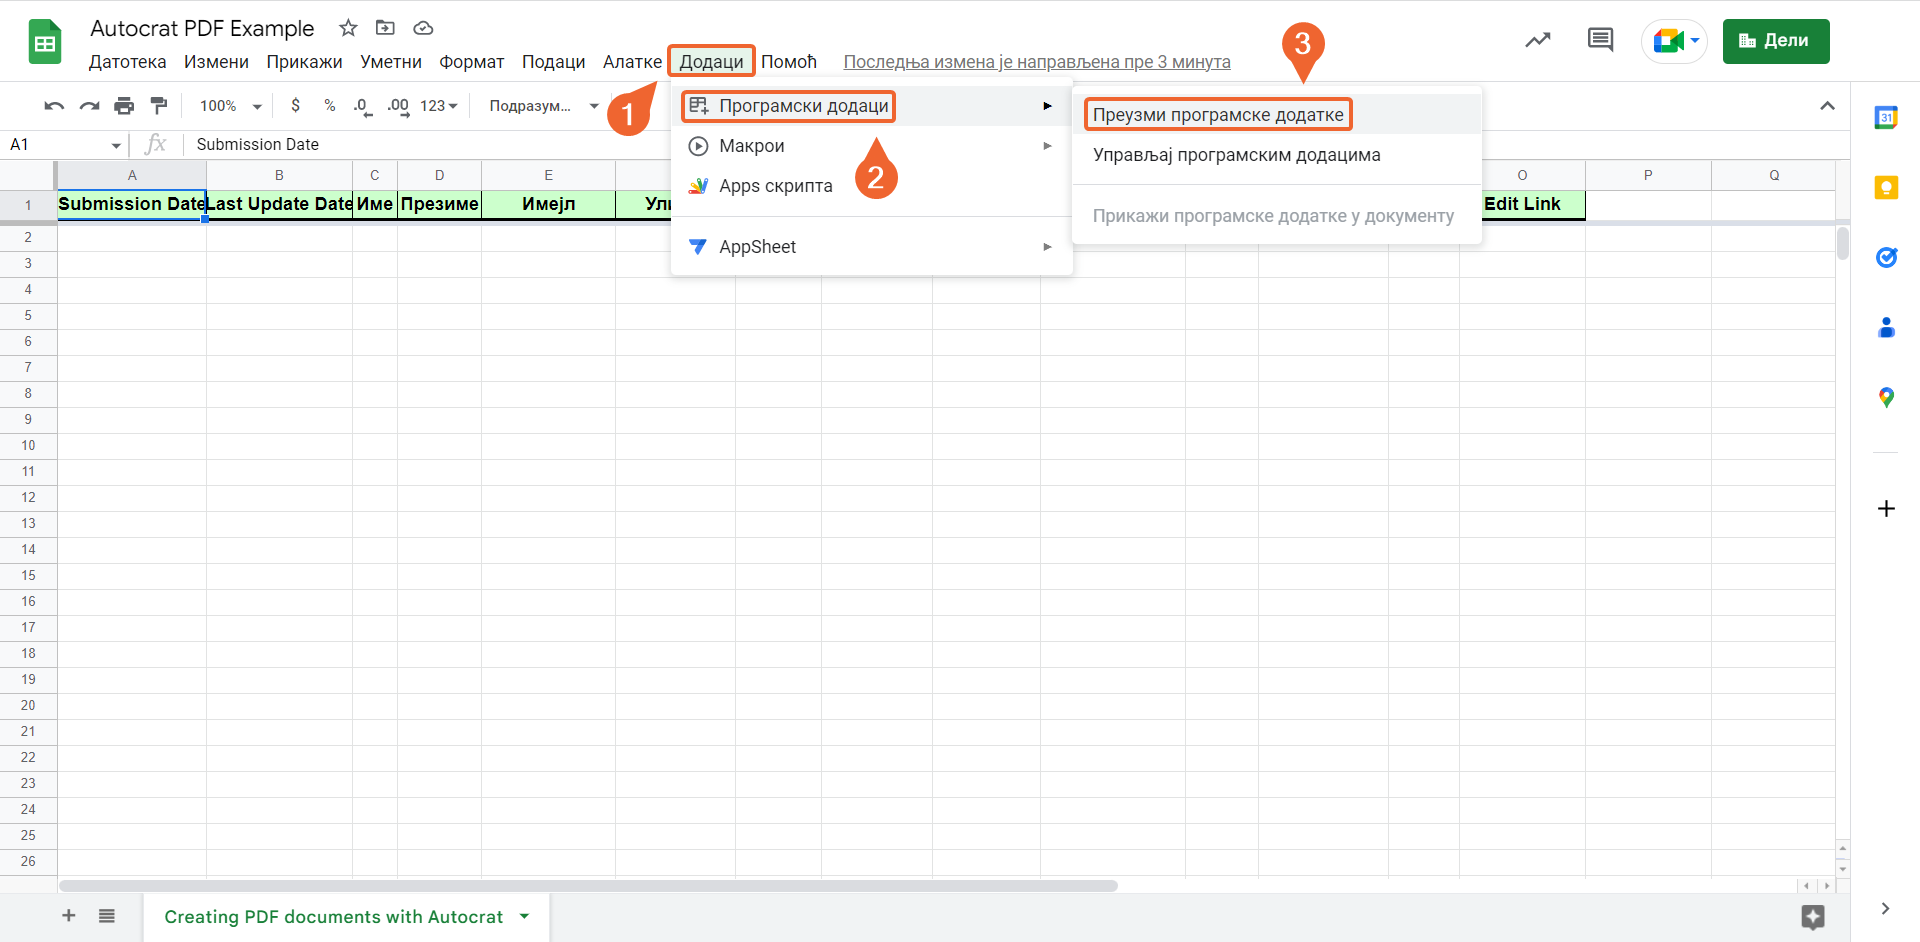Open the Google Sheets home icon

[x=45, y=42]
